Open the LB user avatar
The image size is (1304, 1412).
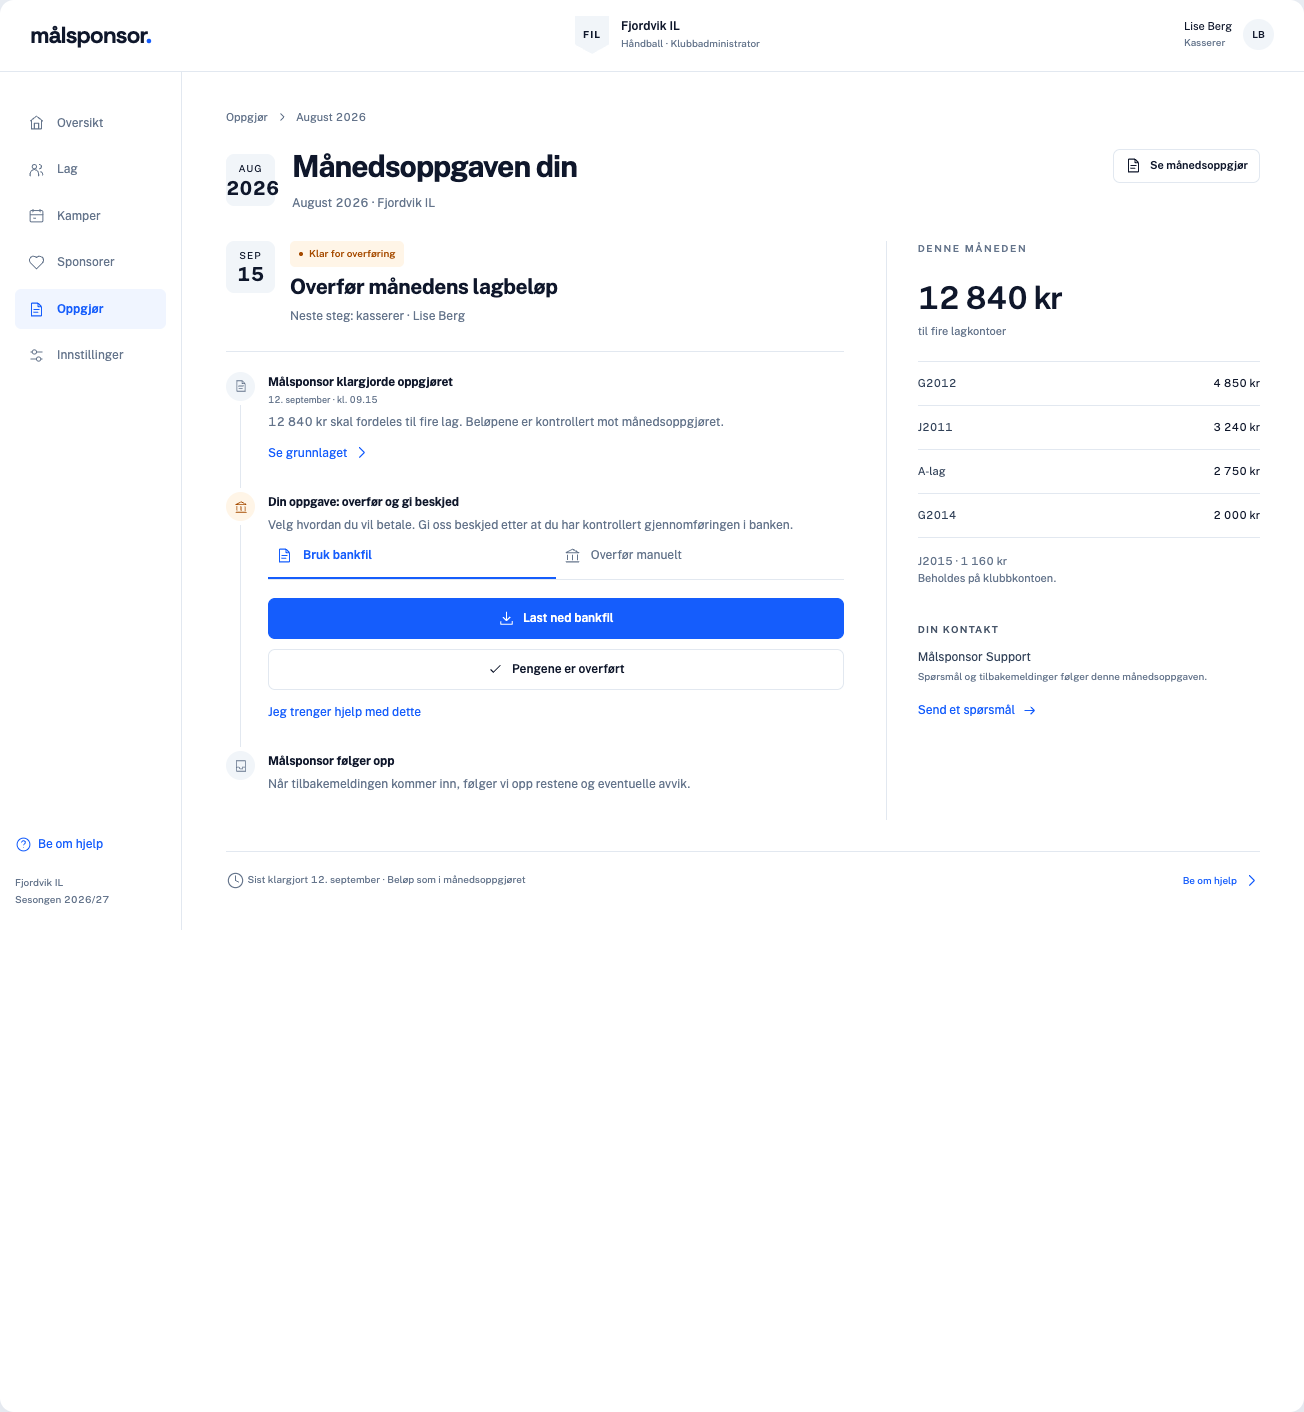(1258, 35)
